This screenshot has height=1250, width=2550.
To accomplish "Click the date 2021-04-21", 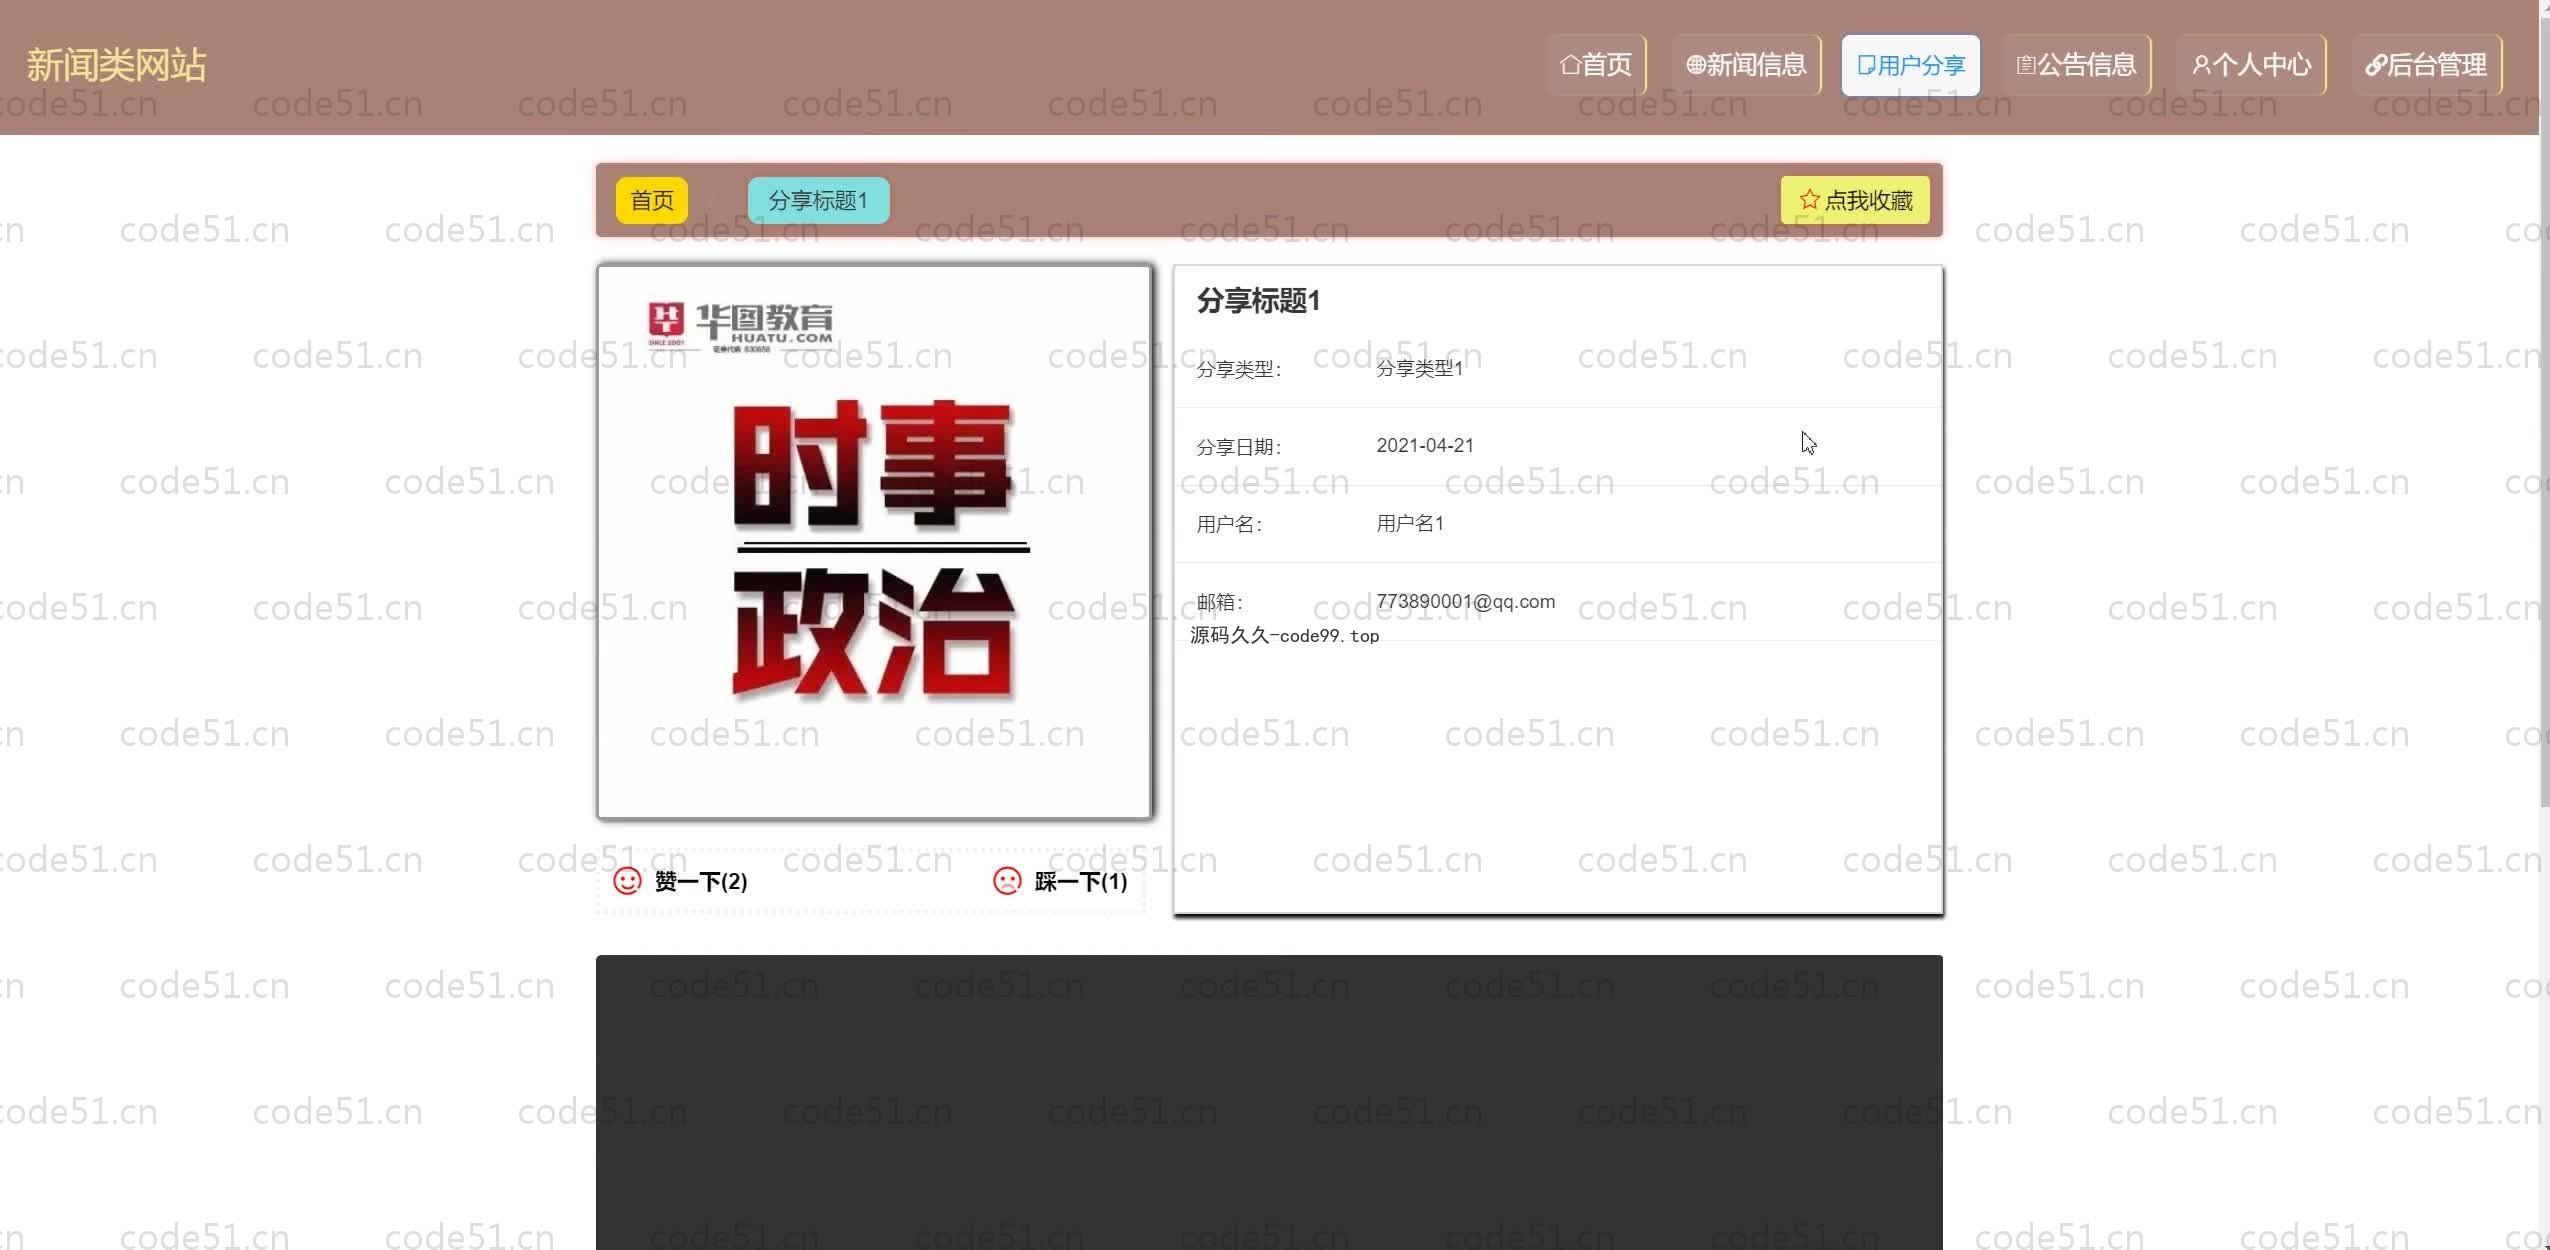I will coord(1425,446).
